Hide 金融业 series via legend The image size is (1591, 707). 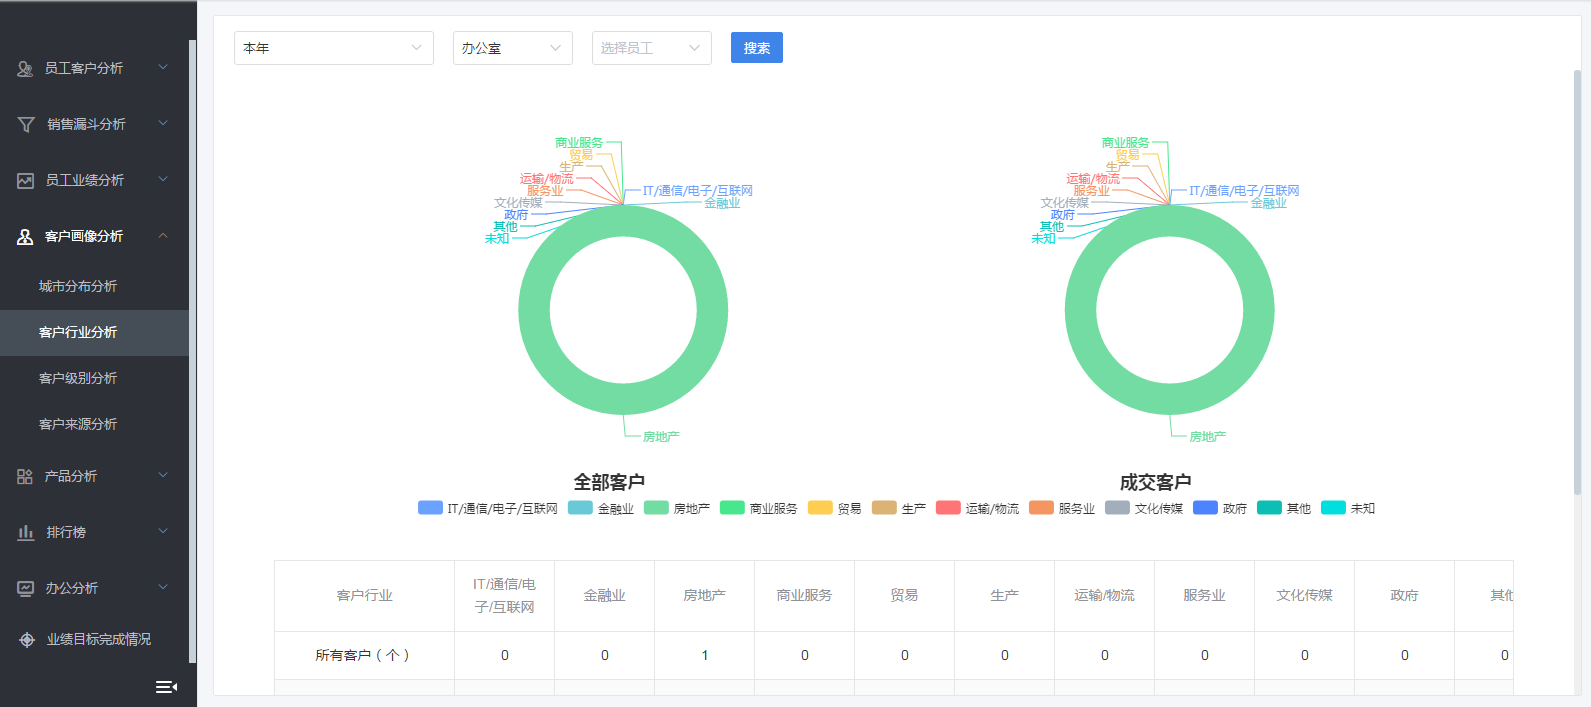601,508
